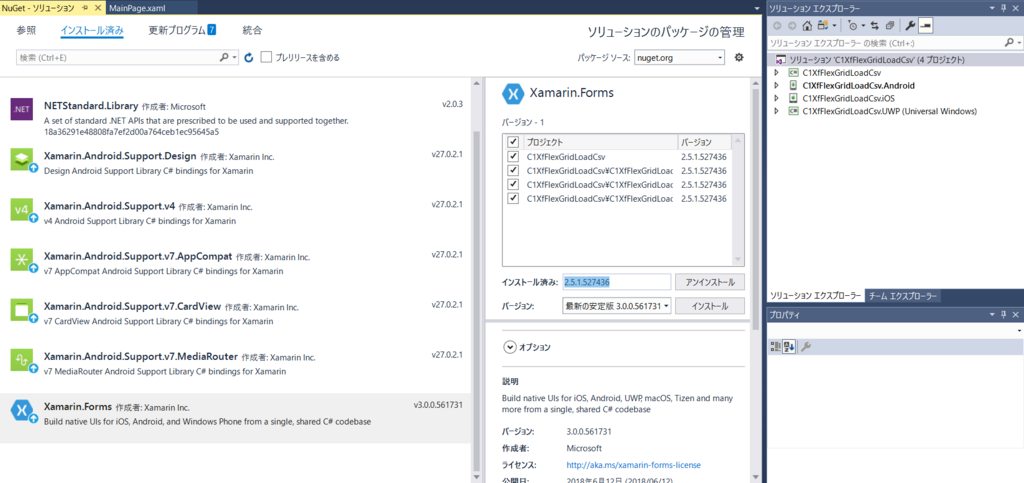Open the Properties panel object selector dropdown
The image size is (1024, 483).
1019,331
